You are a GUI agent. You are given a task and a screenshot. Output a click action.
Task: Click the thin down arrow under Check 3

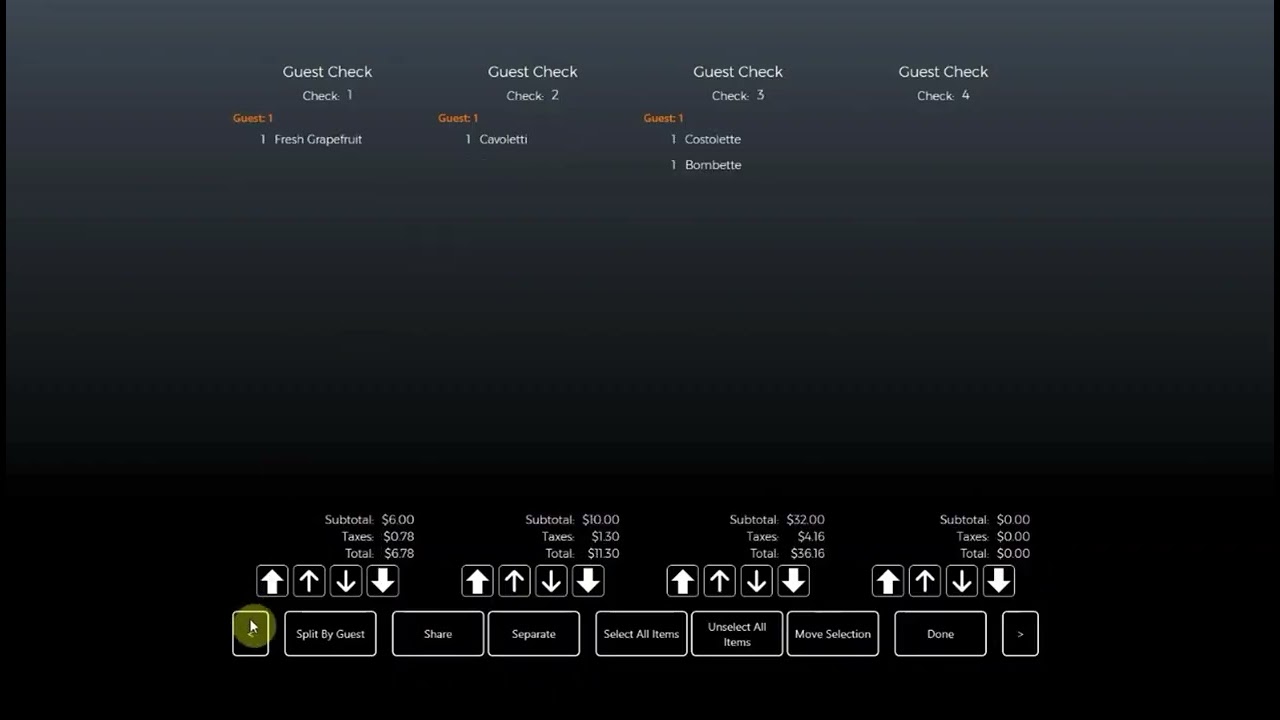point(757,581)
